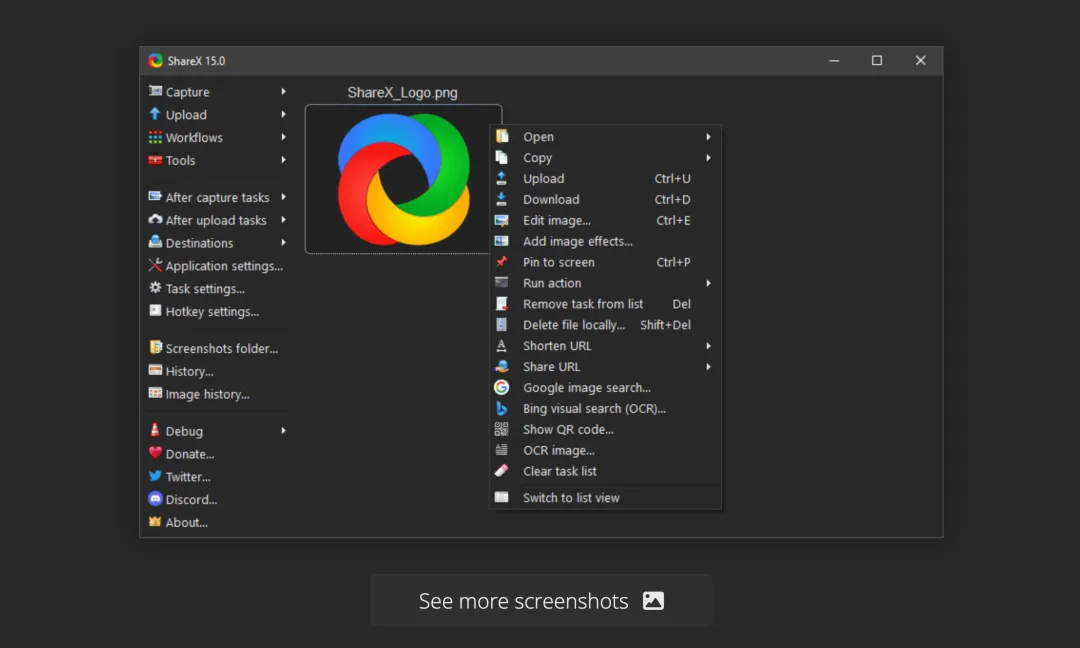The height and width of the screenshot is (648, 1080).
Task: Click the Discord logo icon
Action: pos(155,499)
